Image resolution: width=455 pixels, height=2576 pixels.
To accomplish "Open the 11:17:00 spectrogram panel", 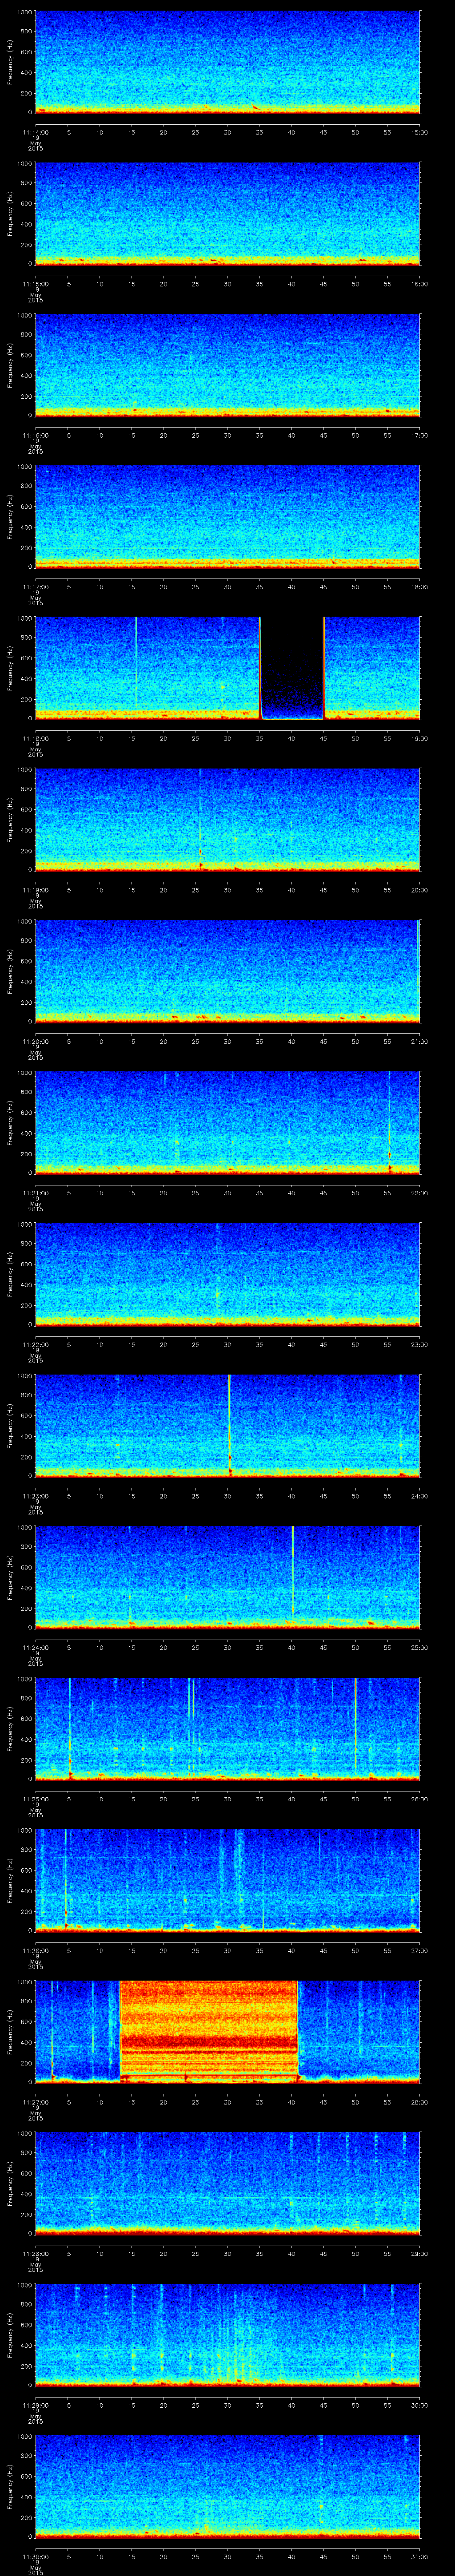I will pos(227,516).
